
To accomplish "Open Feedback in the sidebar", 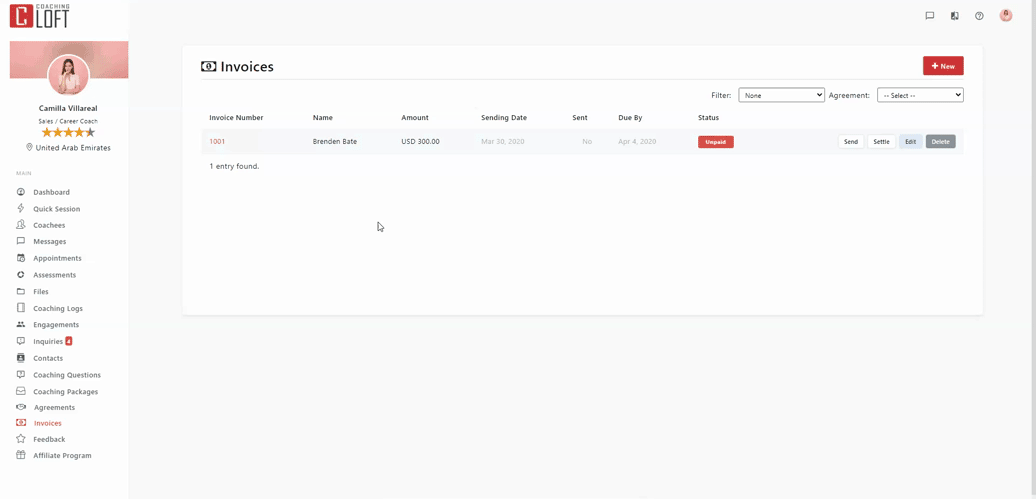I will click(50, 440).
